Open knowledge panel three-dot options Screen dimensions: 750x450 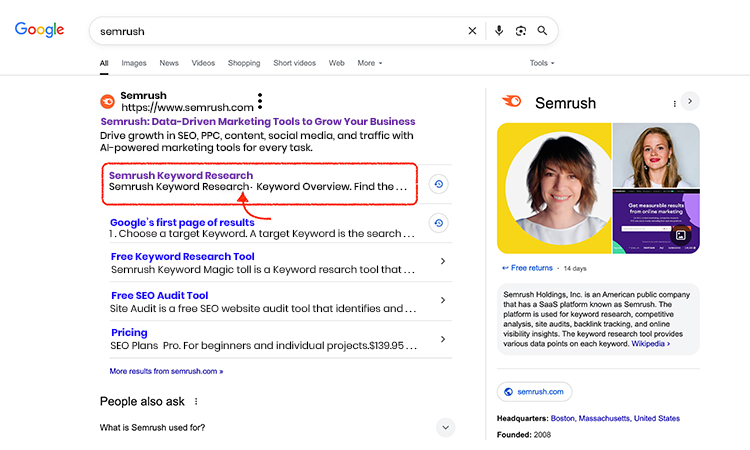pos(674,104)
